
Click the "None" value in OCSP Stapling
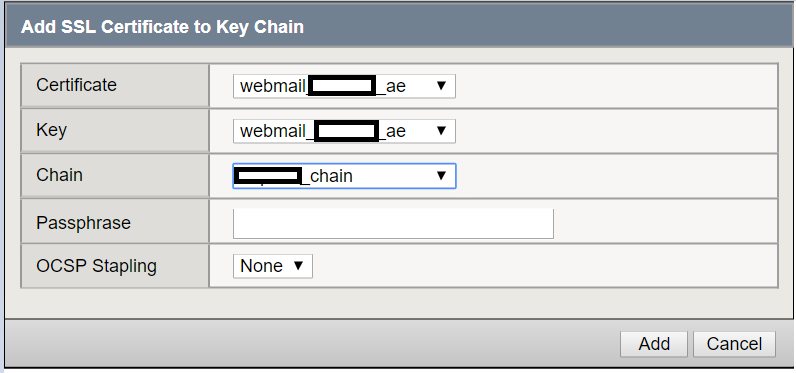[261, 266]
